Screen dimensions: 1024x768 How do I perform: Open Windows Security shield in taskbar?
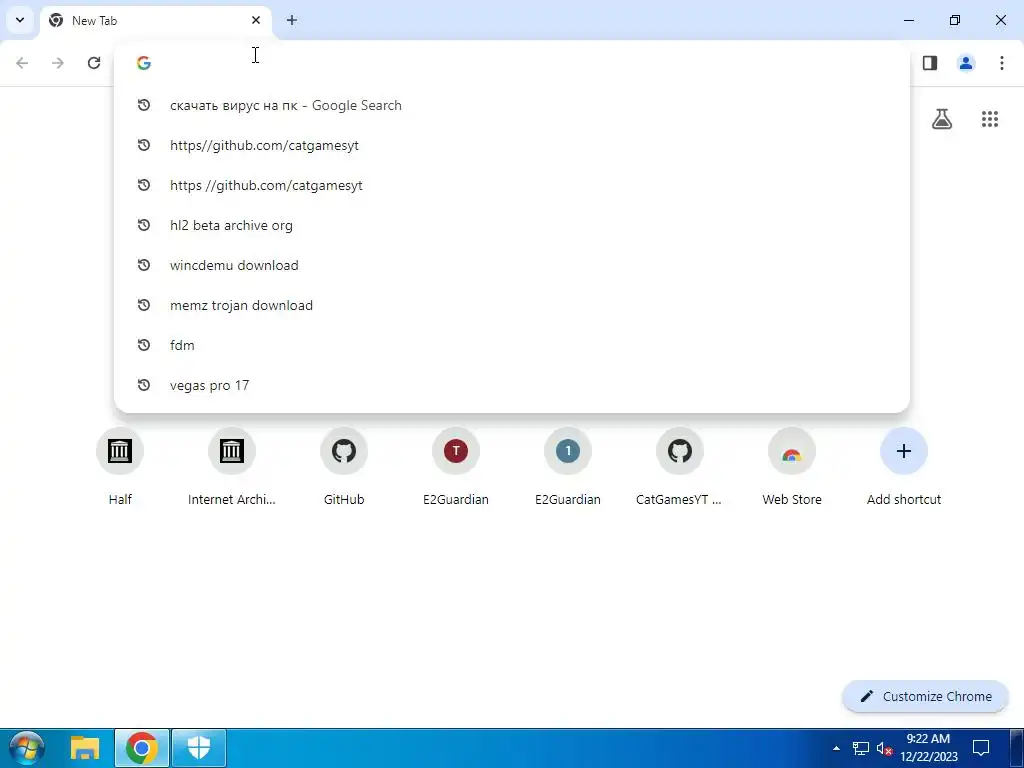coord(199,748)
